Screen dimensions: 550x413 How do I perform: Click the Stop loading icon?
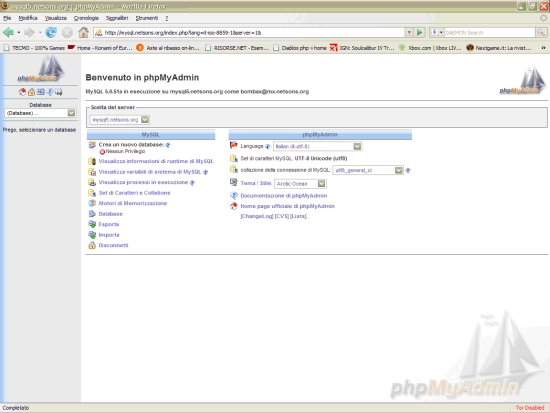tap(67, 33)
